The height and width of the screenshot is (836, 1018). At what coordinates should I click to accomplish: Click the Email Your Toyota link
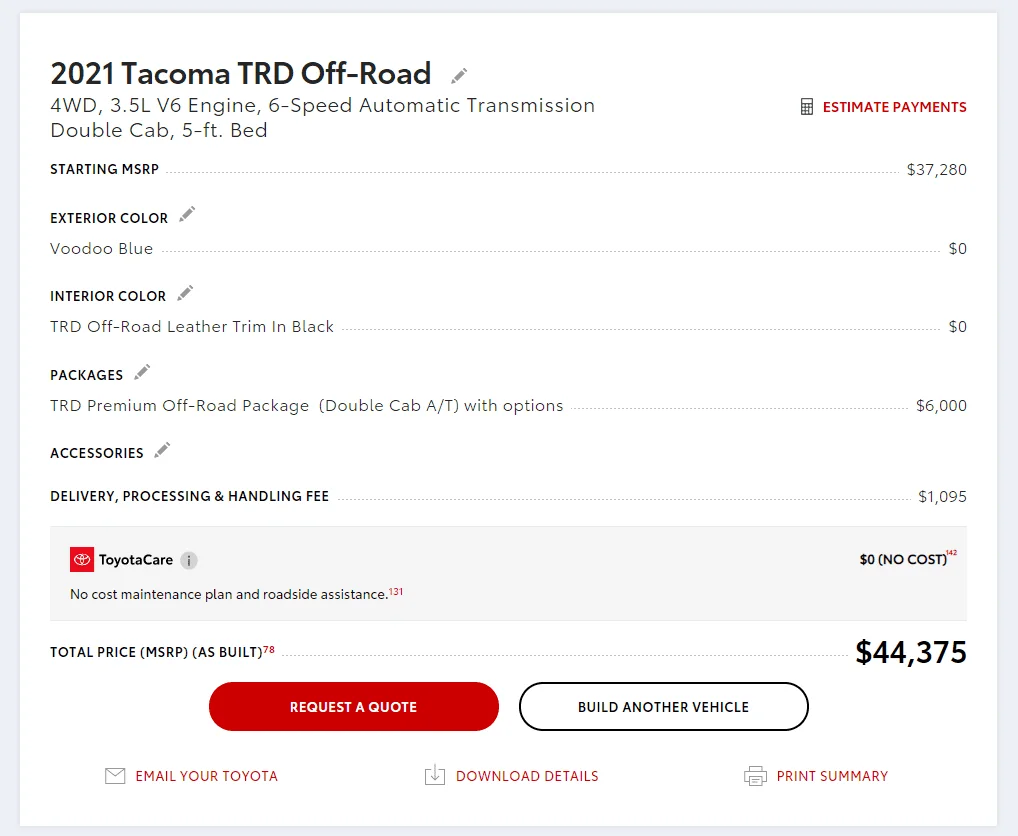(x=206, y=776)
